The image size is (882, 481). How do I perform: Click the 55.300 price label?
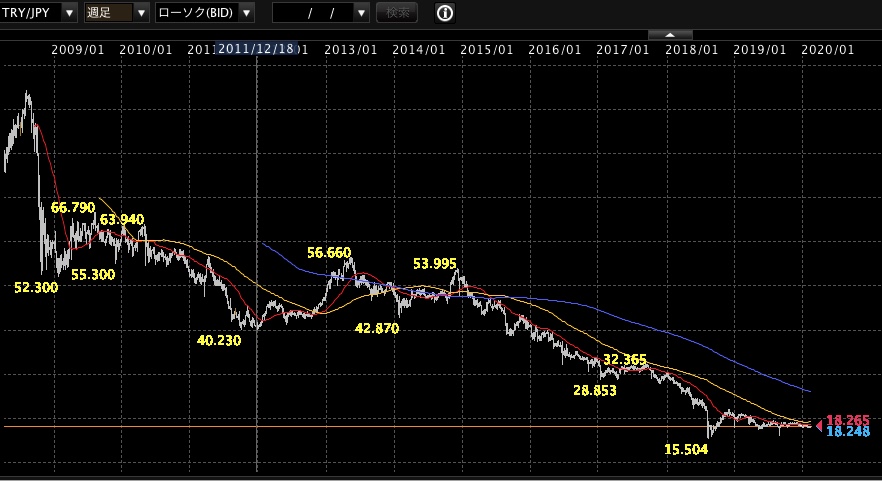pos(93,275)
